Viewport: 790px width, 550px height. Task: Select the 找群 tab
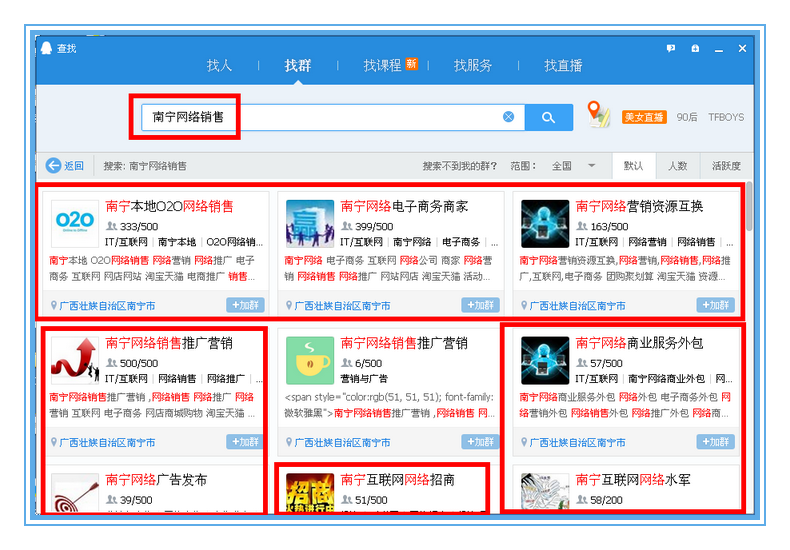point(298,65)
